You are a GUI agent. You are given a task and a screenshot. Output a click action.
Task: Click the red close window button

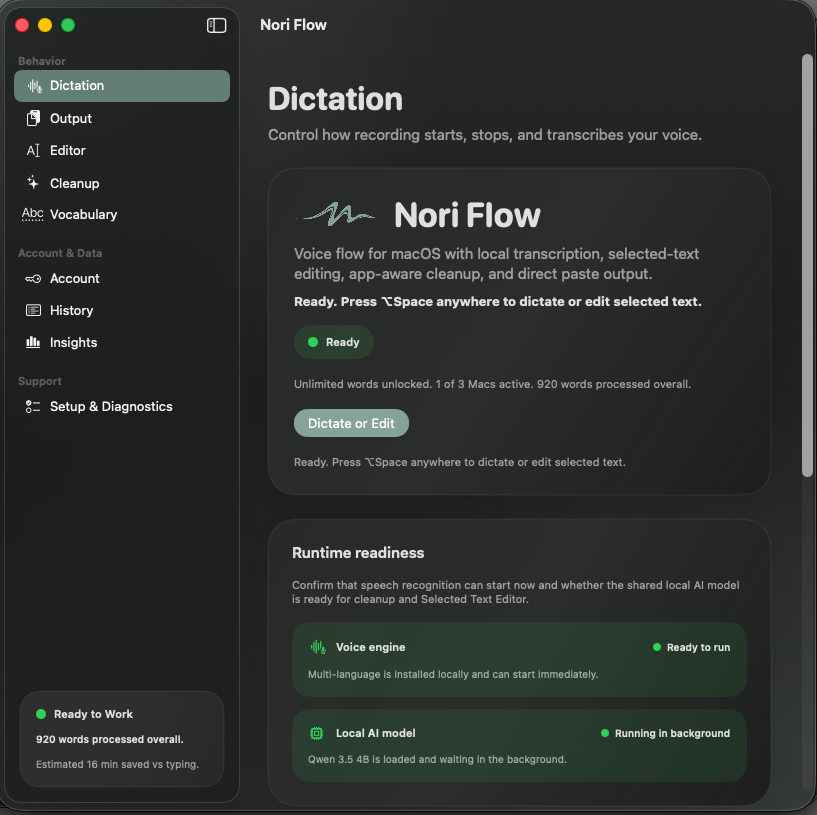[22, 25]
